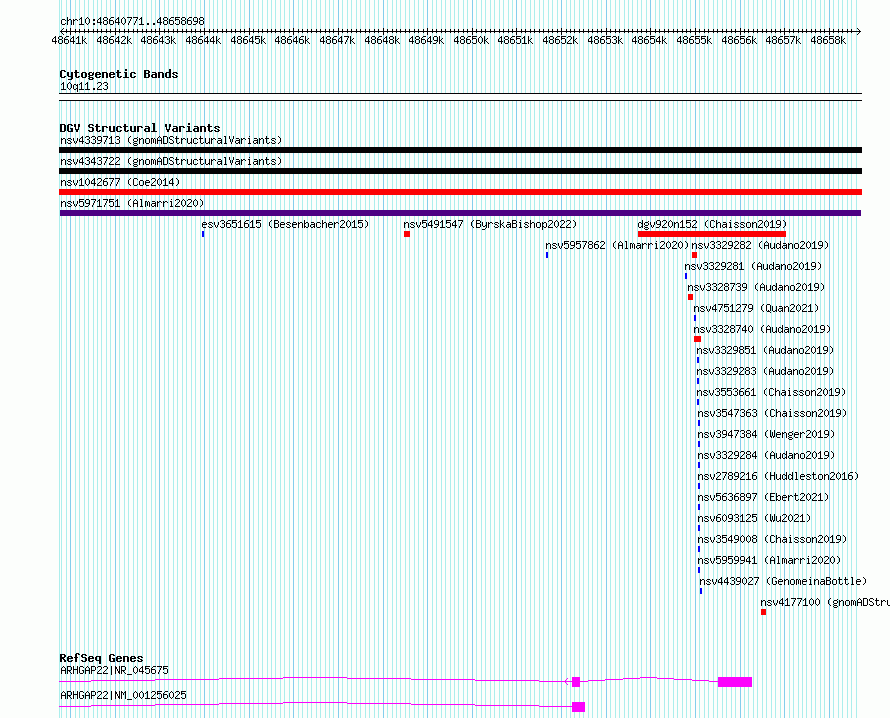Click the 48658k ruler position

[828, 40]
